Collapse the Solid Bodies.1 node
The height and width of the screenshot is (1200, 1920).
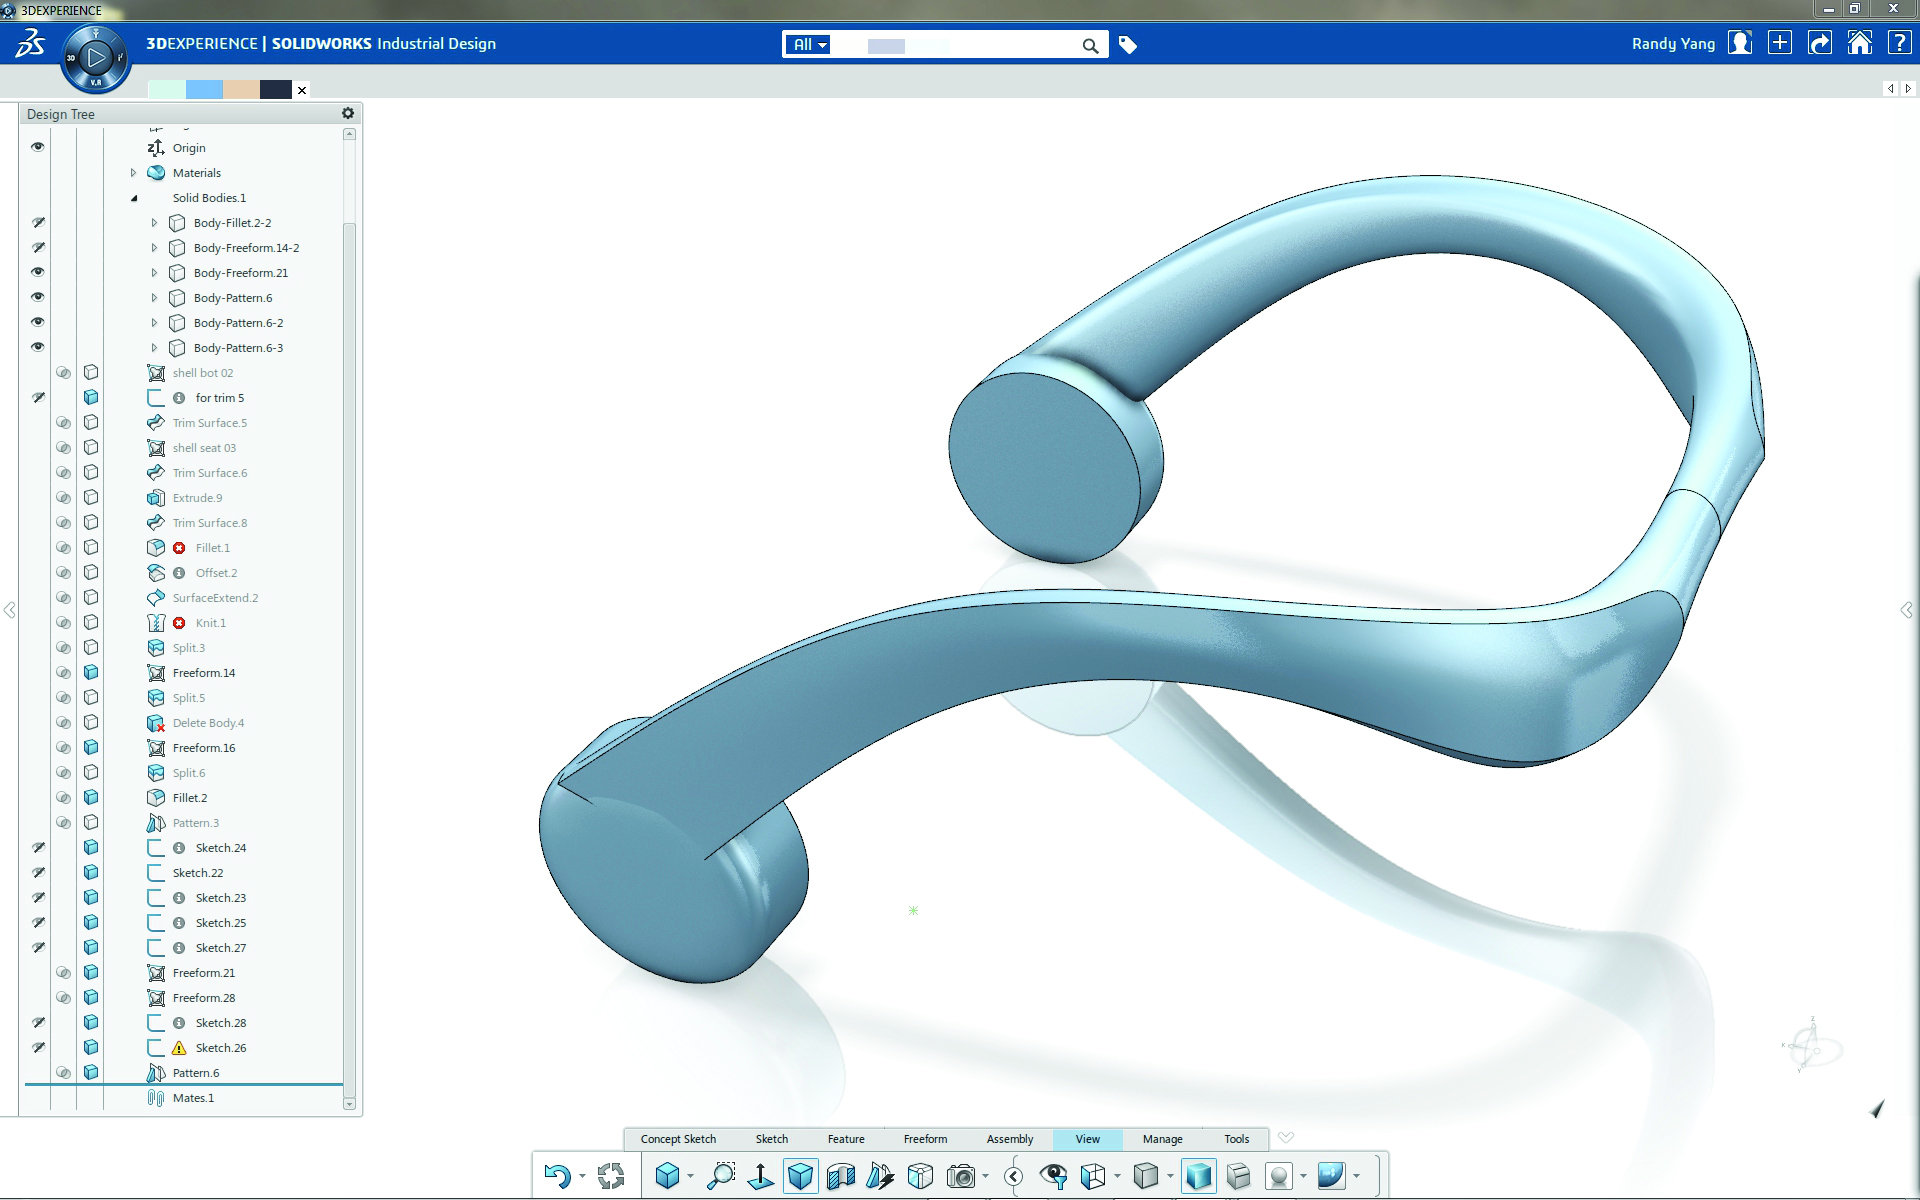pyautogui.click(x=134, y=198)
